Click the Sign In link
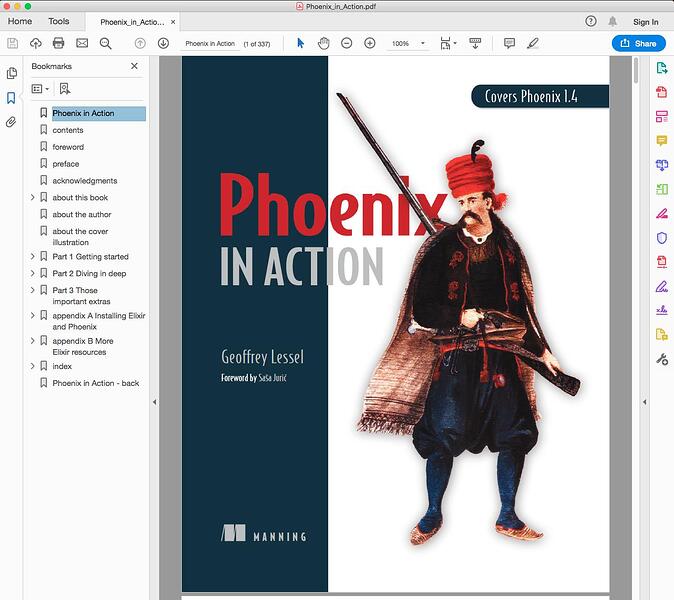Viewport: 674px width, 600px height. [x=645, y=22]
